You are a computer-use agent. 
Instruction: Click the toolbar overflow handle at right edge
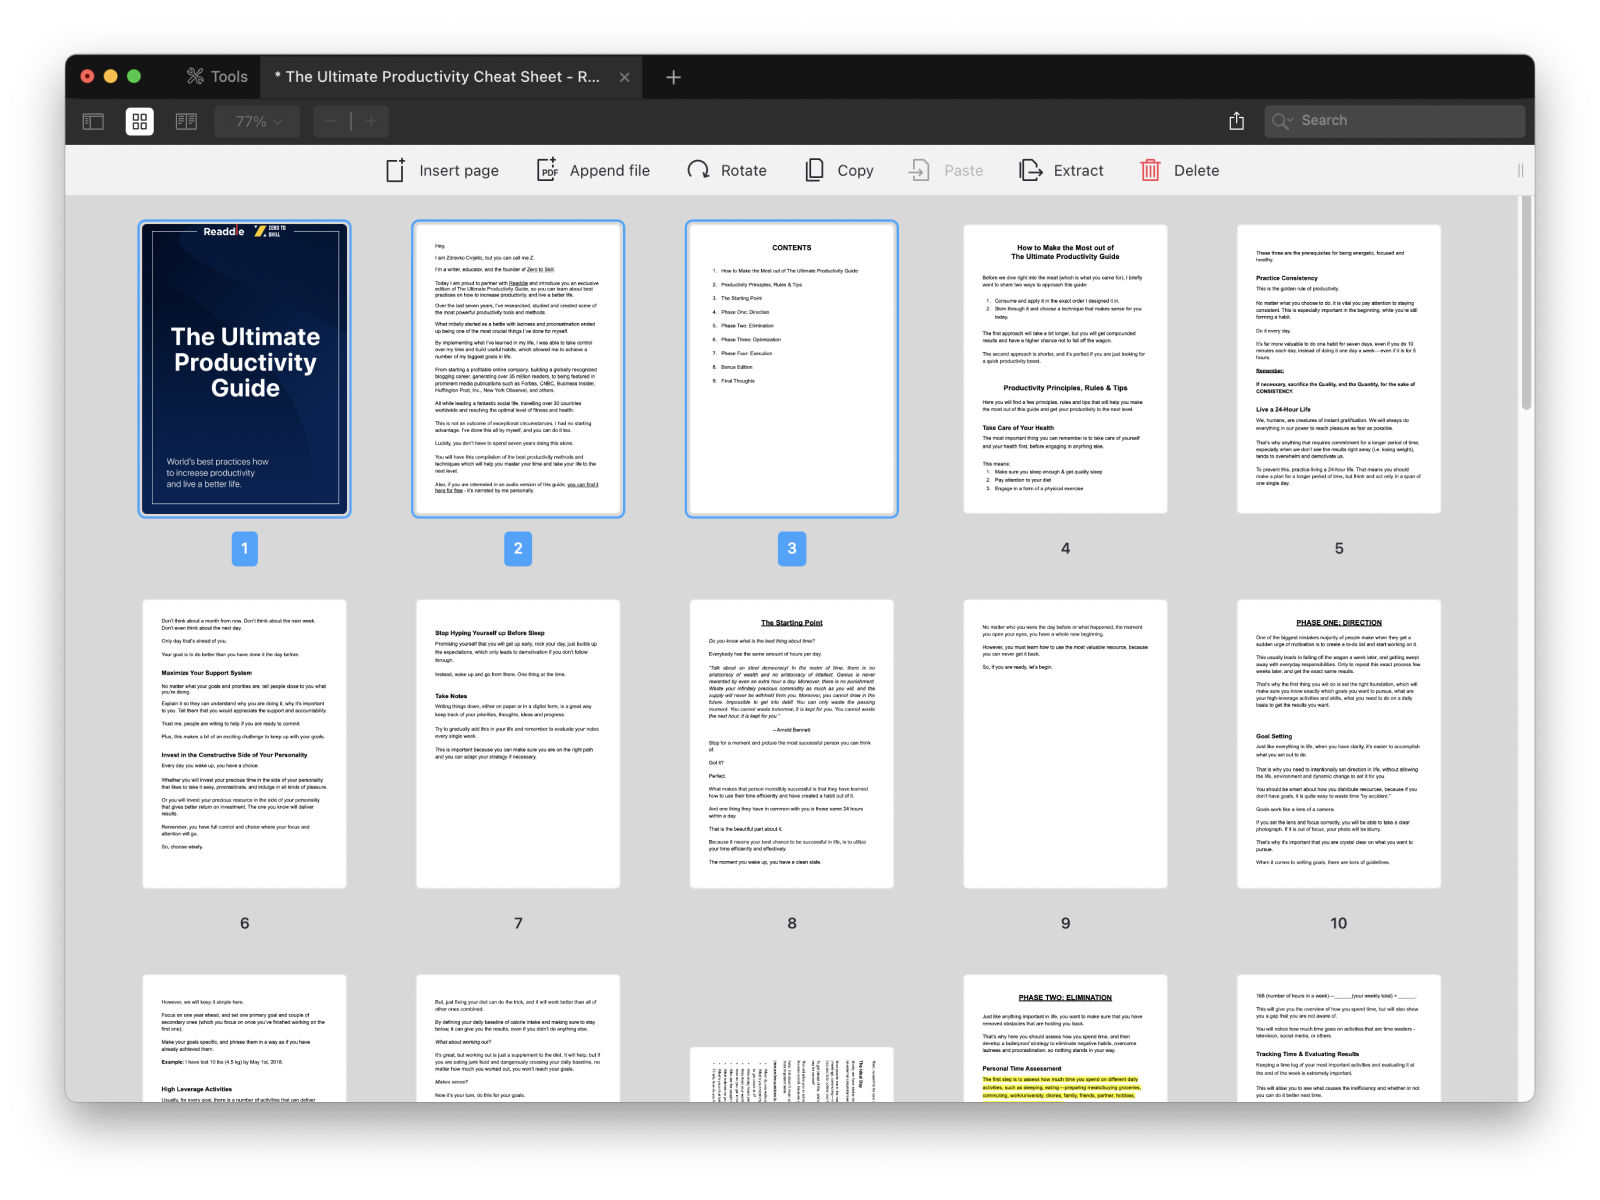1521,171
